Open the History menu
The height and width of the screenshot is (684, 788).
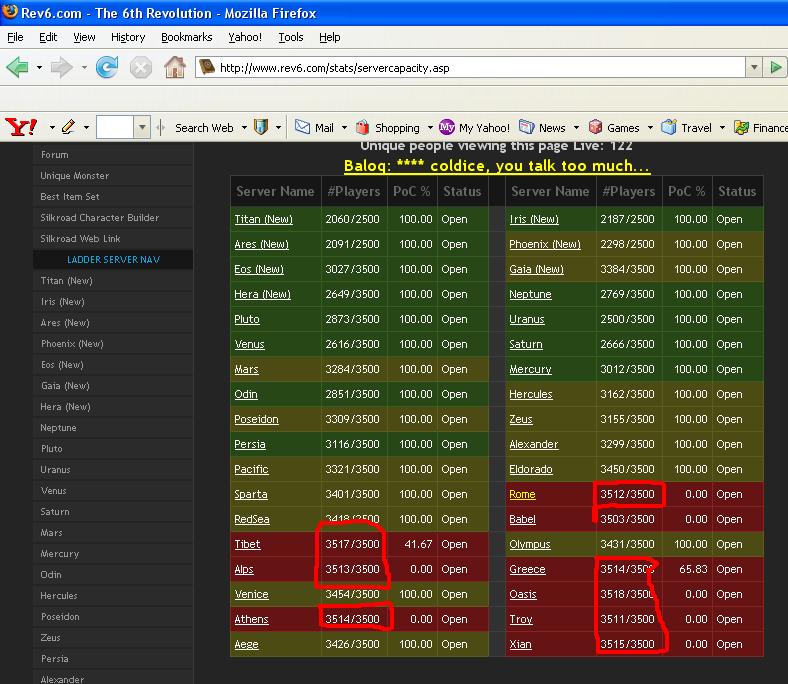coord(128,37)
